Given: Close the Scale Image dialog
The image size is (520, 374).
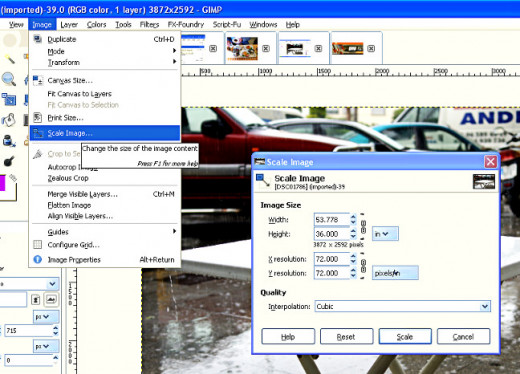Looking at the screenshot, I should click(x=491, y=162).
